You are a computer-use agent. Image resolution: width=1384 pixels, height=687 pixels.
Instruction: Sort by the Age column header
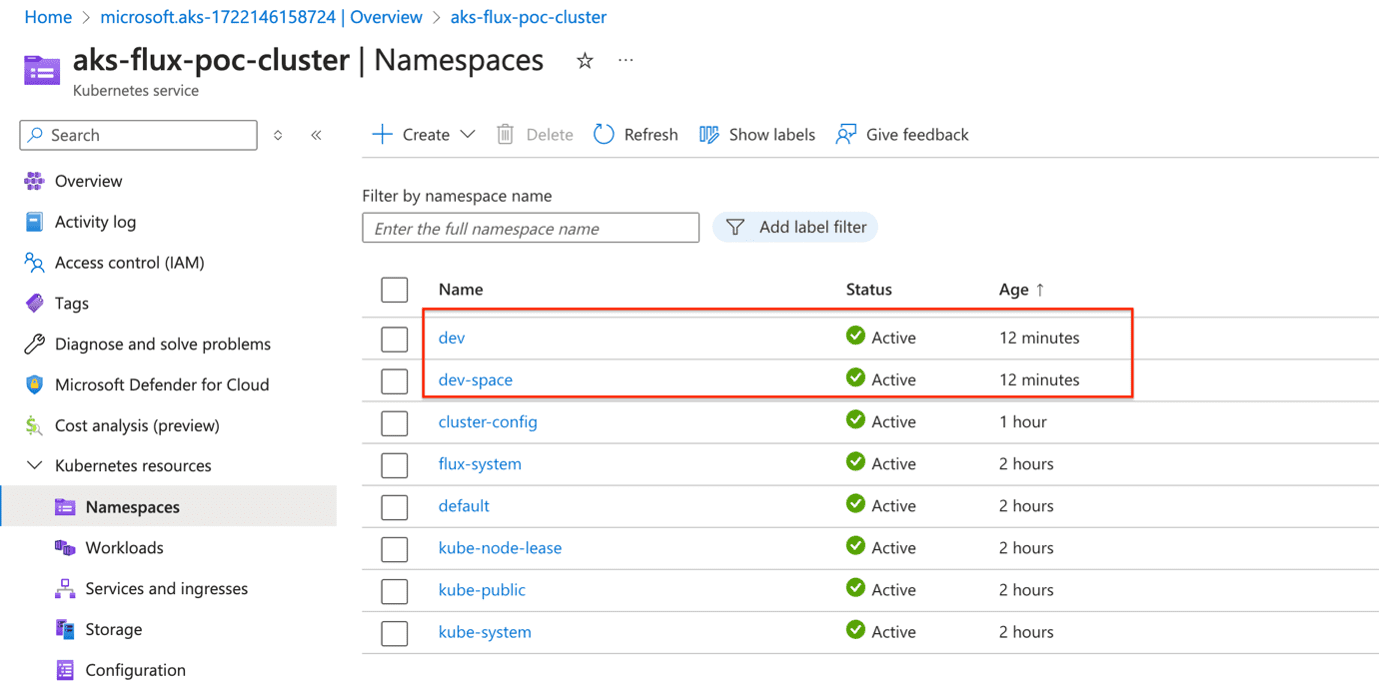tap(1021, 289)
